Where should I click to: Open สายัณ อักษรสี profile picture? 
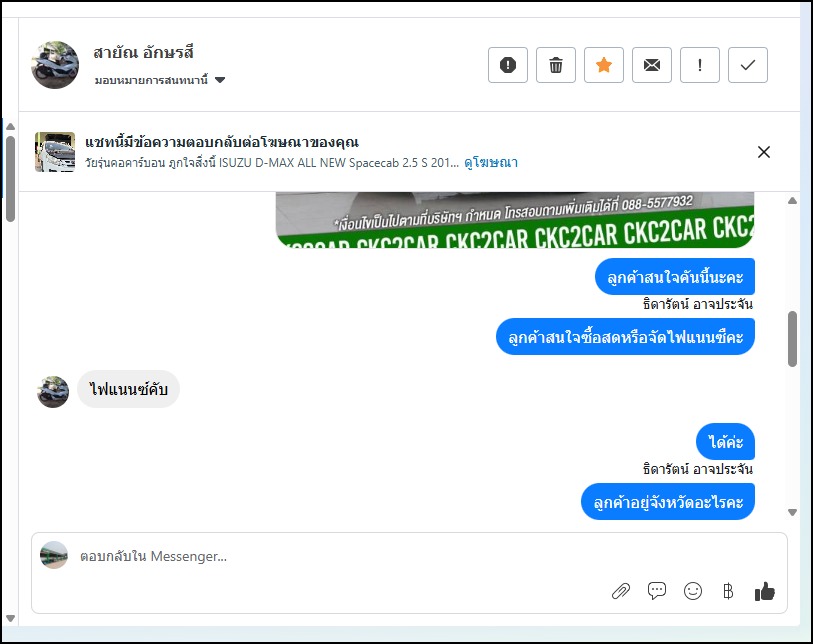coord(55,65)
